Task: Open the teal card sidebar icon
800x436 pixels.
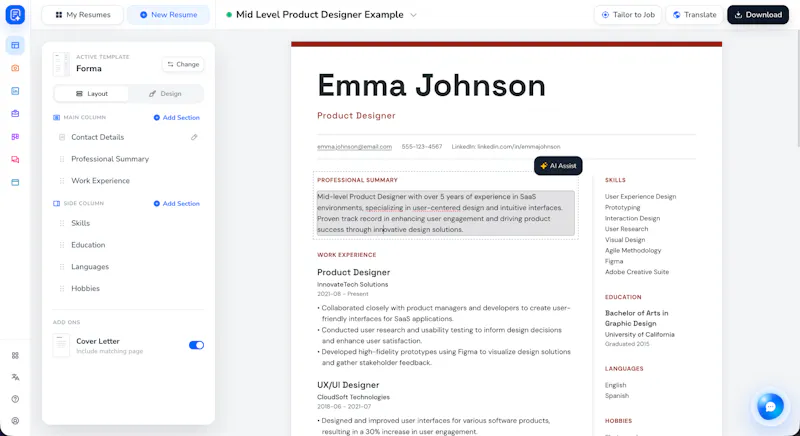Action: [15, 182]
